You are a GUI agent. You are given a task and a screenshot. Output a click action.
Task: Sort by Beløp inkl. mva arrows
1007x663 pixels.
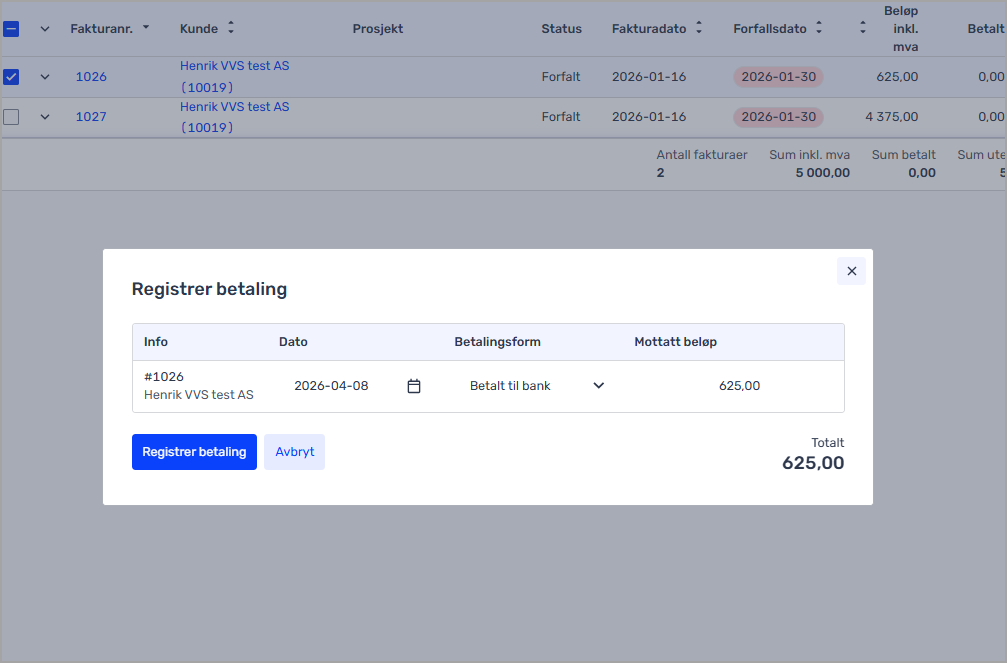(x=863, y=28)
